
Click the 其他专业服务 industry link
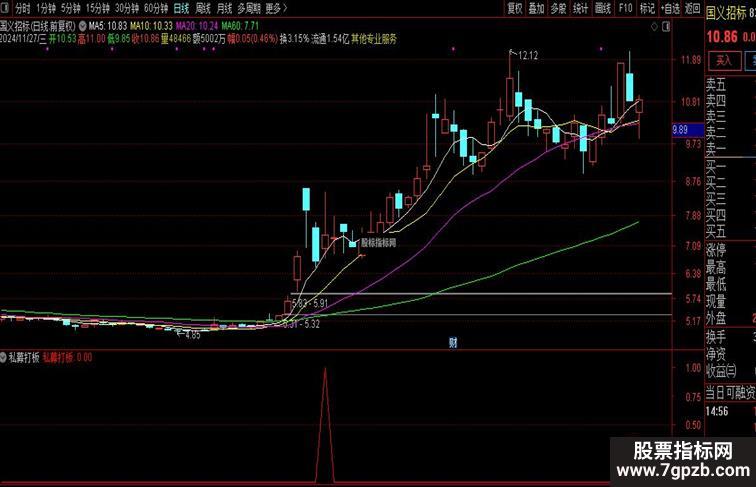pyautogui.click(x=374, y=39)
